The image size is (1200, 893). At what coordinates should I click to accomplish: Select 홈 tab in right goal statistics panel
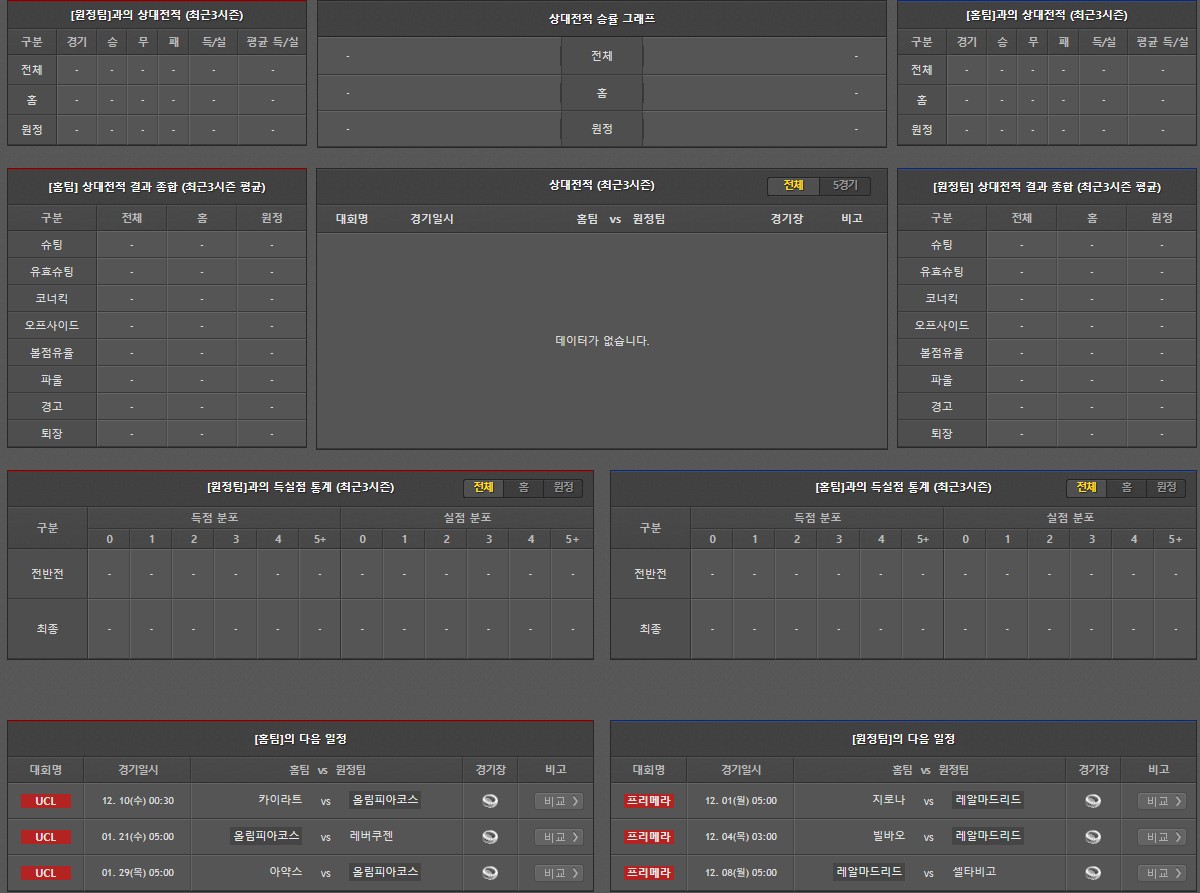pyautogui.click(x=1126, y=487)
